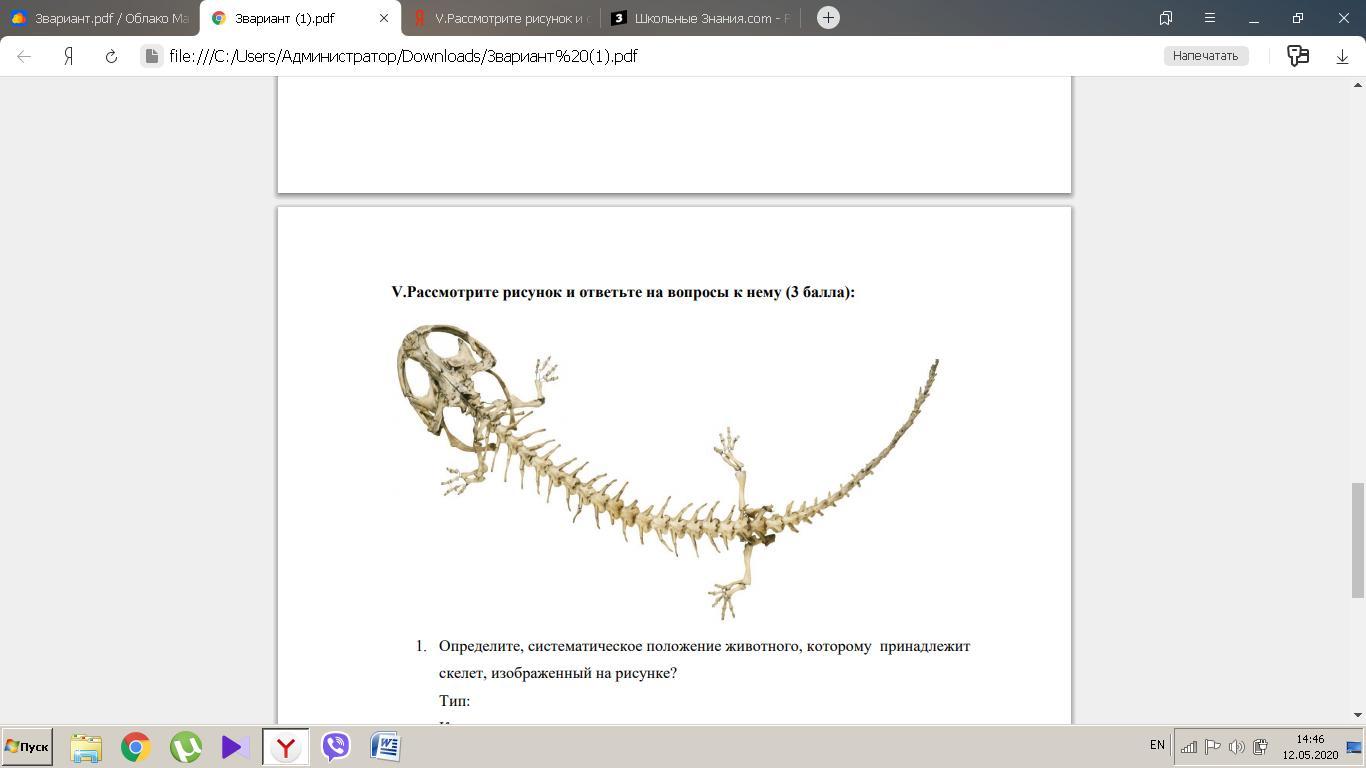Open the downloads arrow icon
1366x768 pixels.
(1342, 56)
